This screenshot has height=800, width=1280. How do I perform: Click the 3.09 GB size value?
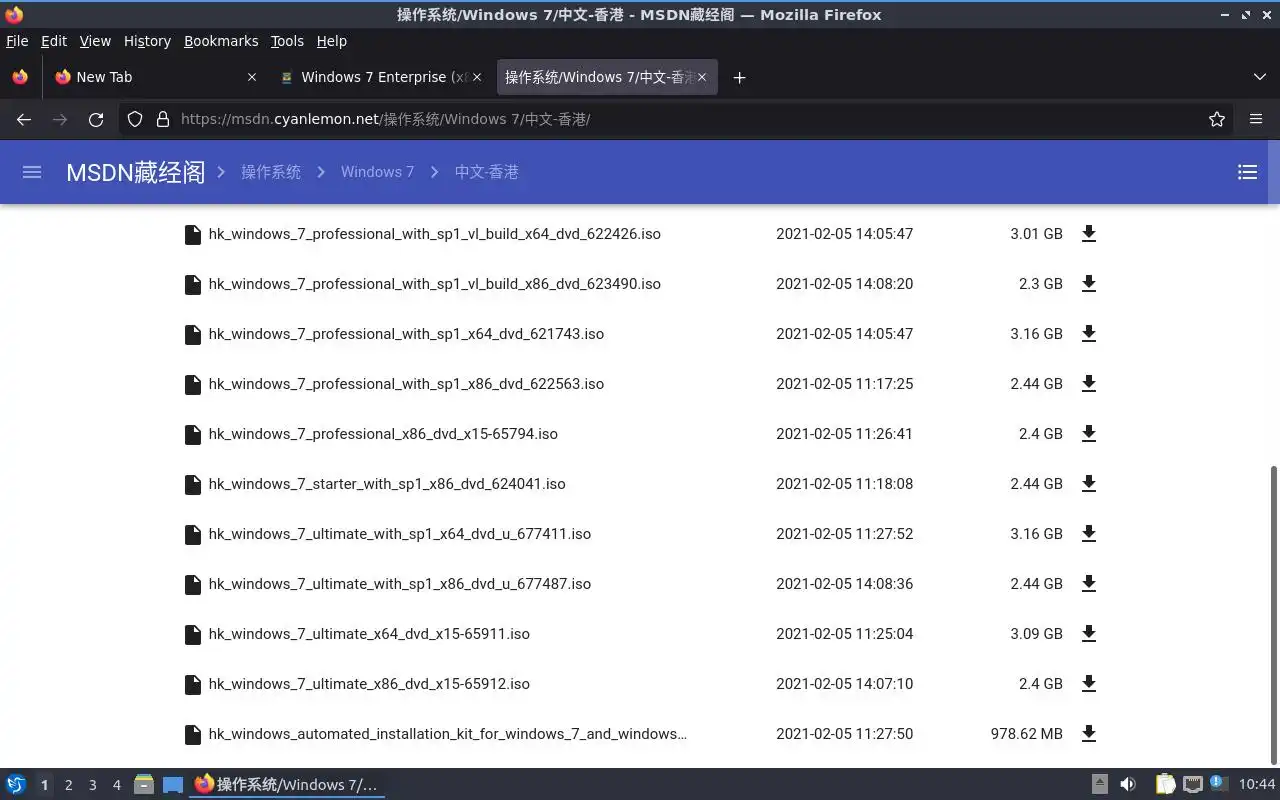1036,634
